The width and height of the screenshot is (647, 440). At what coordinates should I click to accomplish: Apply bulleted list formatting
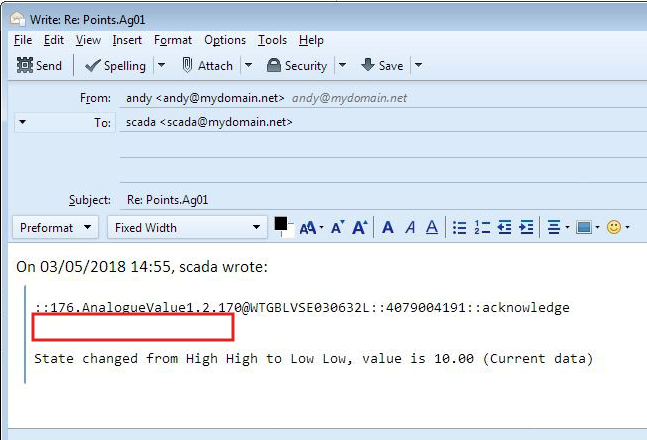pyautogui.click(x=459, y=228)
